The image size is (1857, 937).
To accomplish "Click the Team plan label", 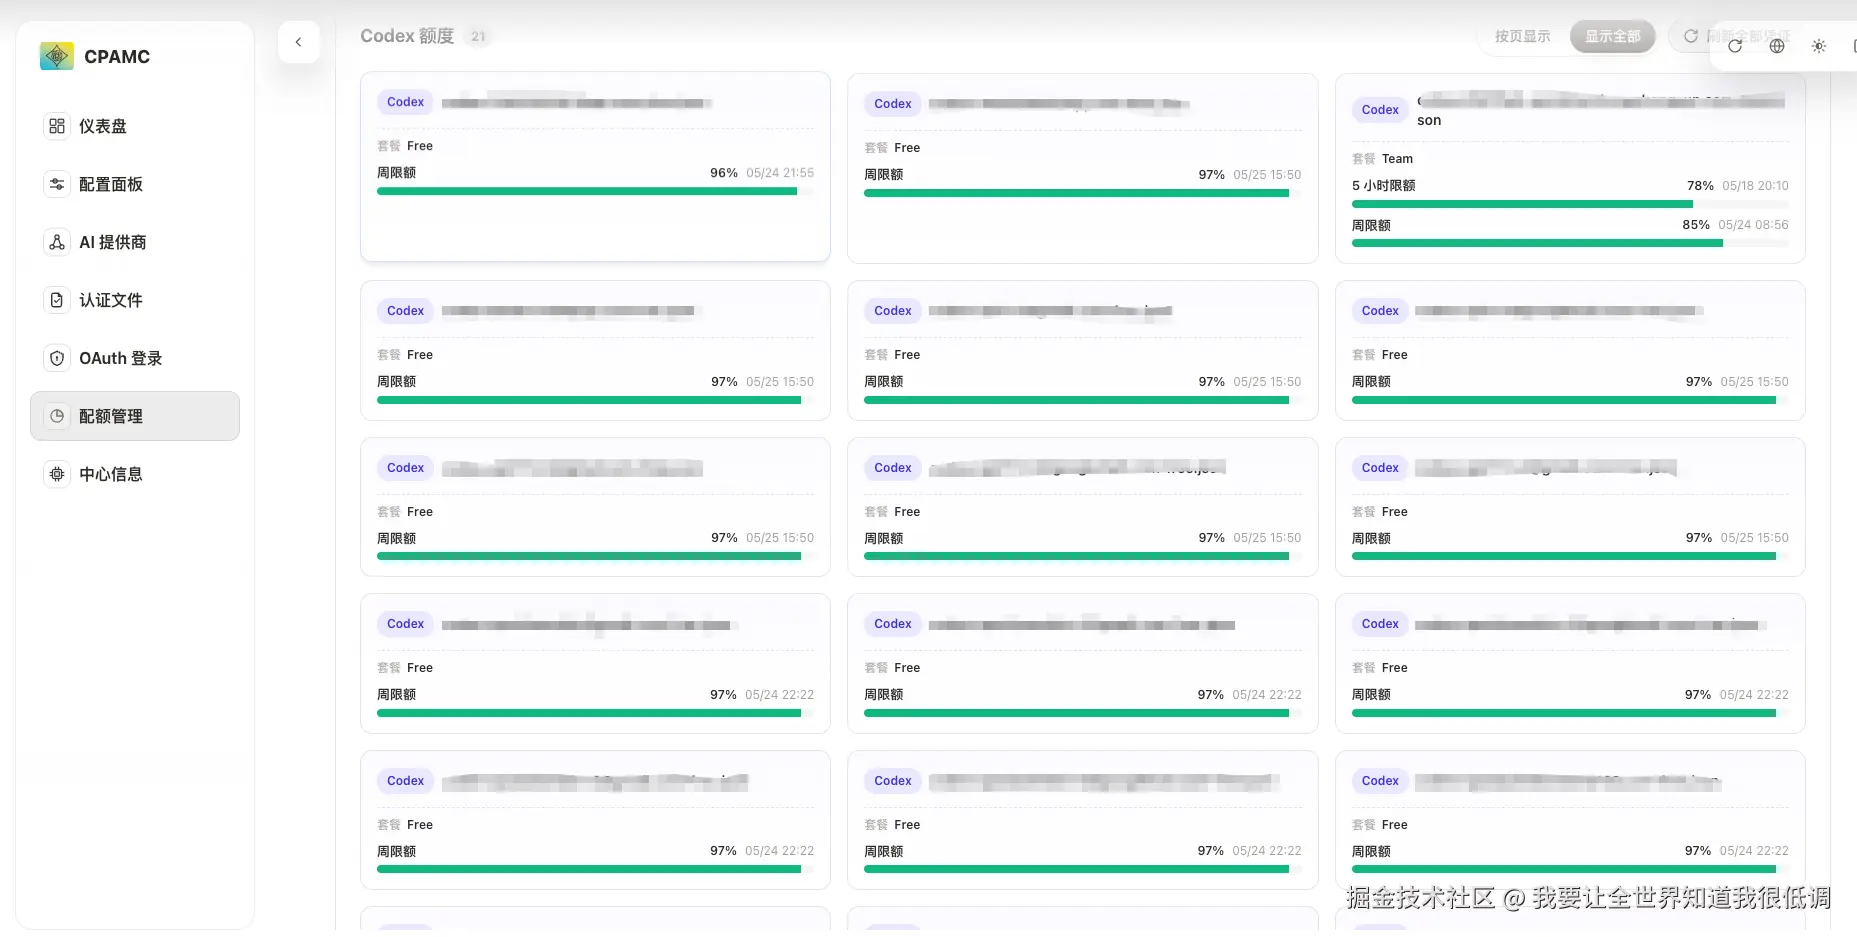I will tap(1397, 159).
